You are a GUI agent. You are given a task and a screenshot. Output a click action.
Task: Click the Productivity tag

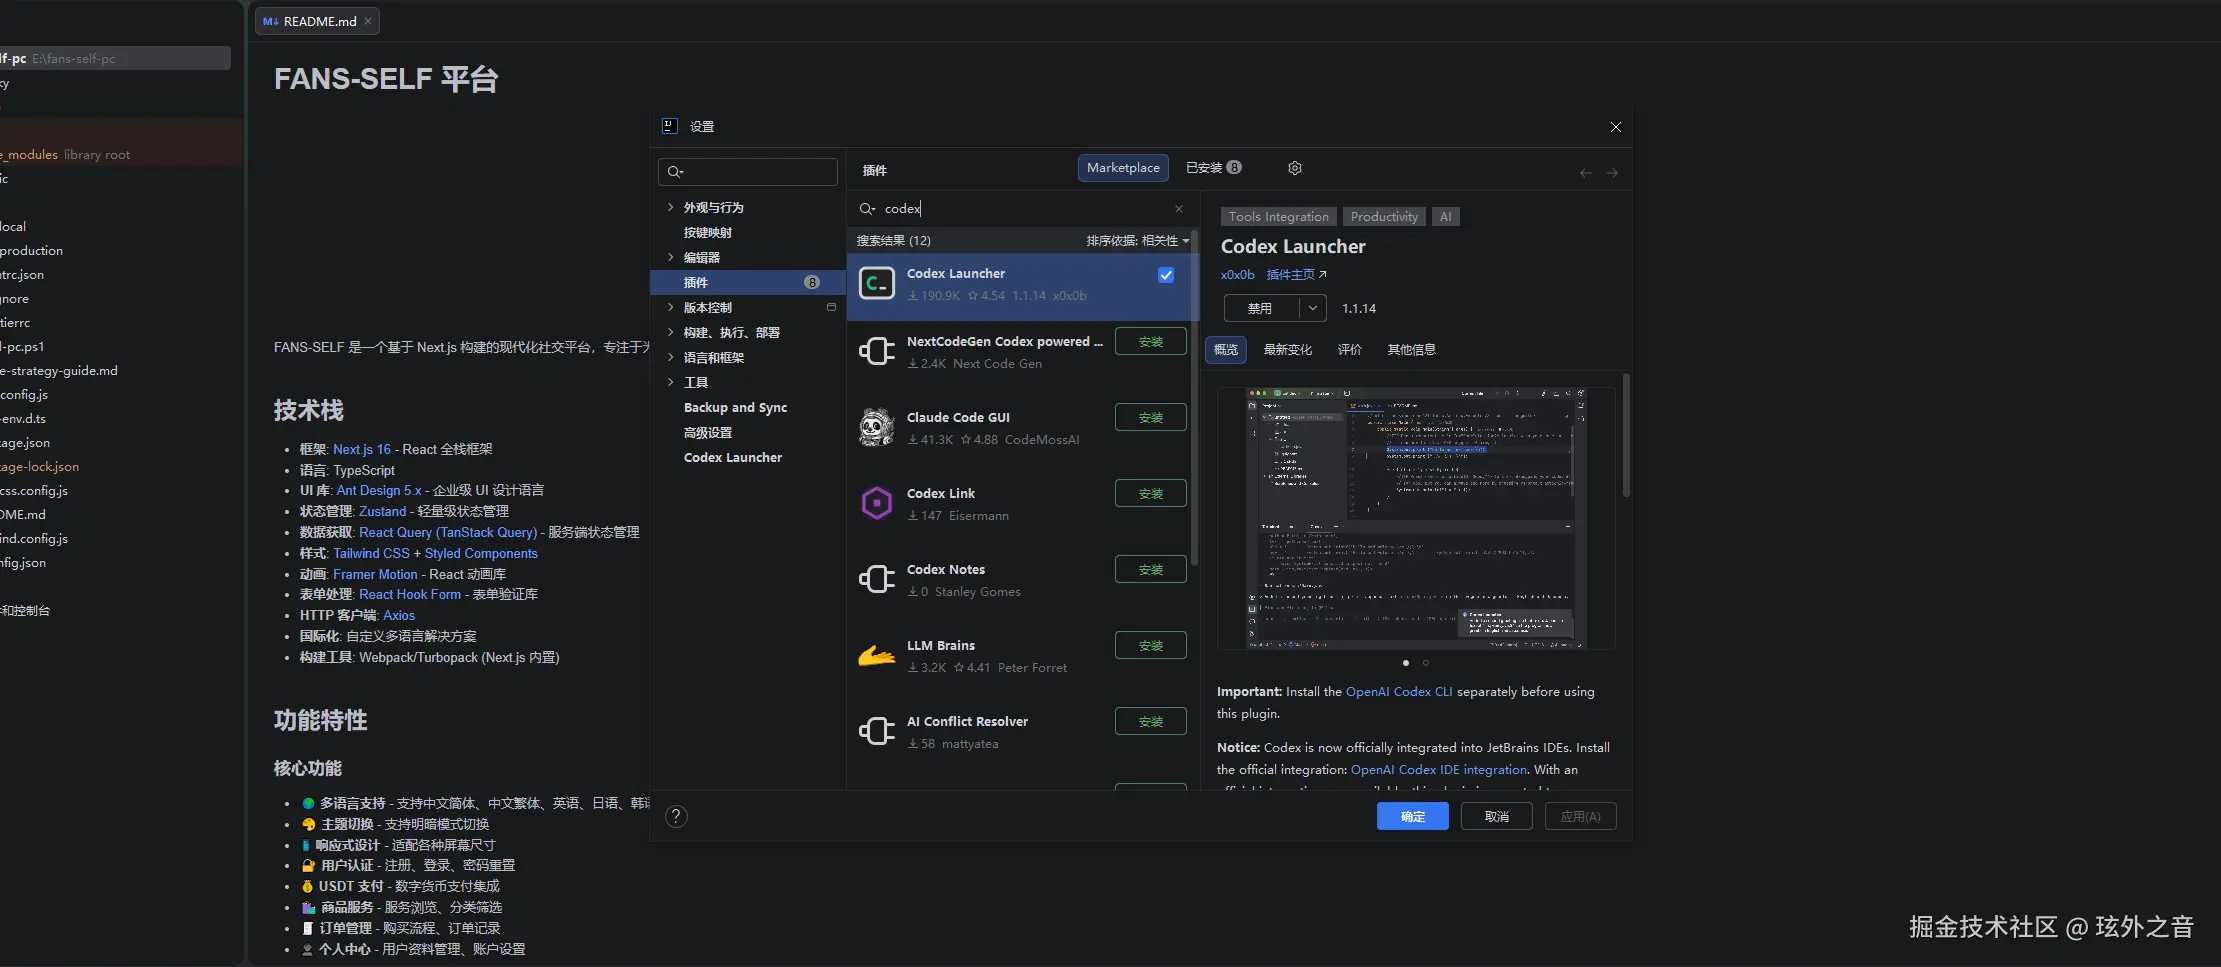point(1384,217)
